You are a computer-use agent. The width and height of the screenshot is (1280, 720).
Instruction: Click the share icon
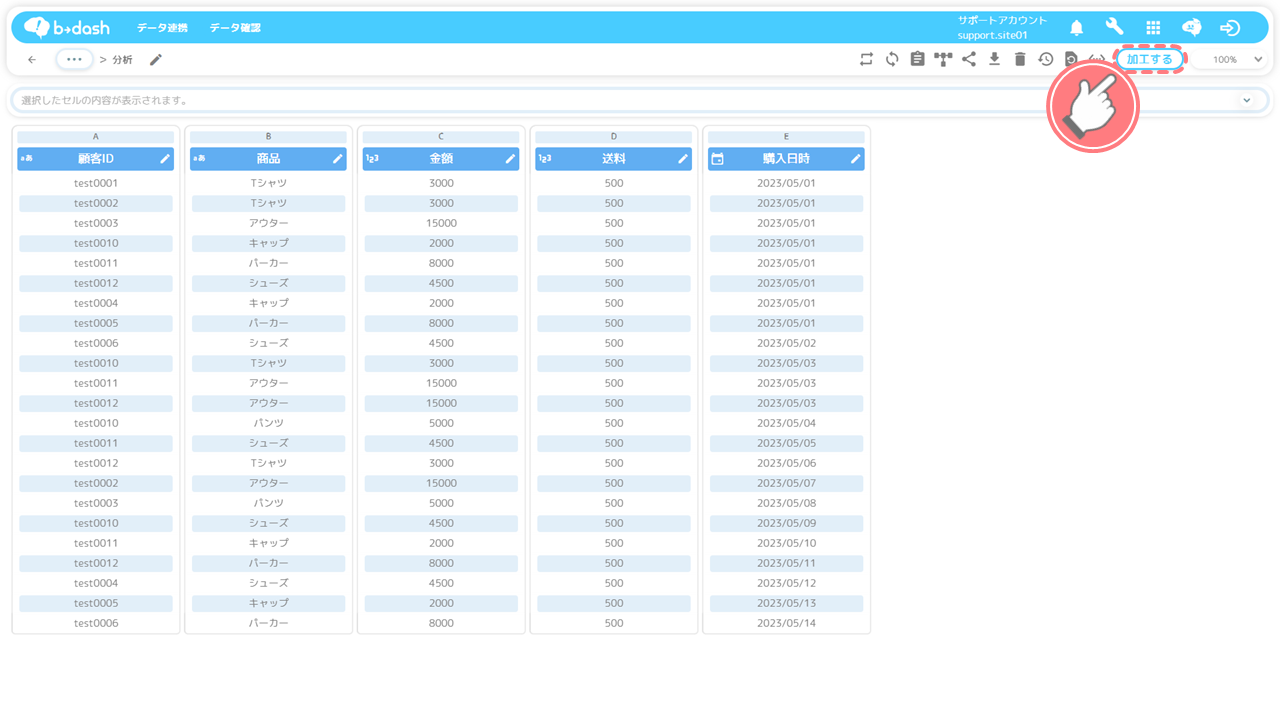click(969, 60)
